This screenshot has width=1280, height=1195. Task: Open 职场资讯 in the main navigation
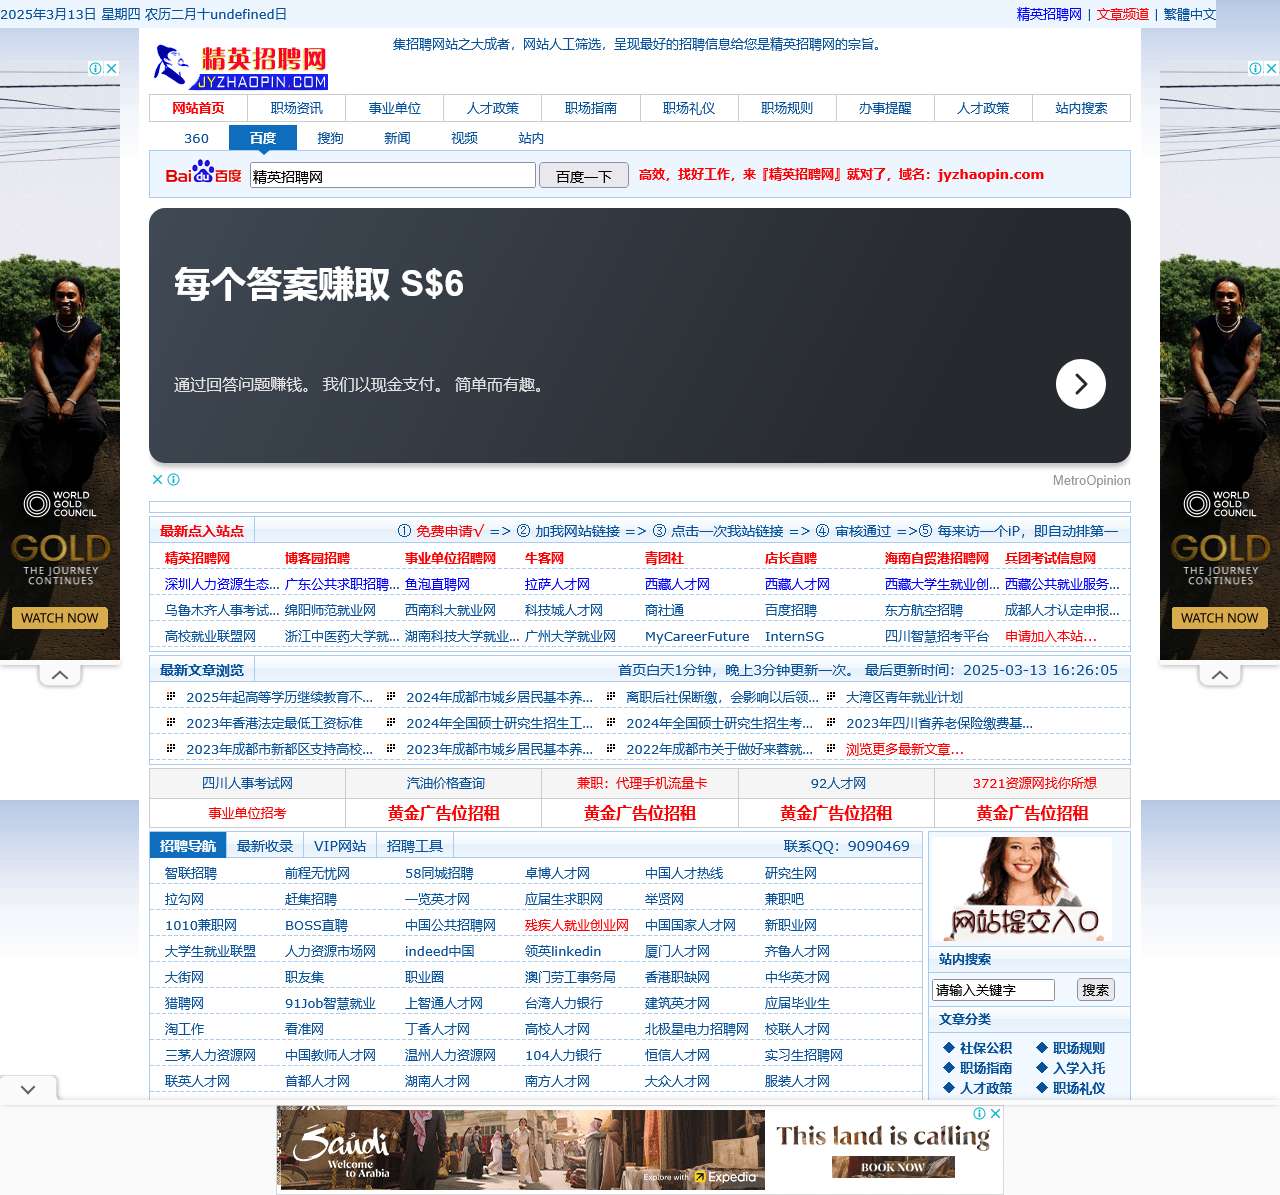[297, 108]
